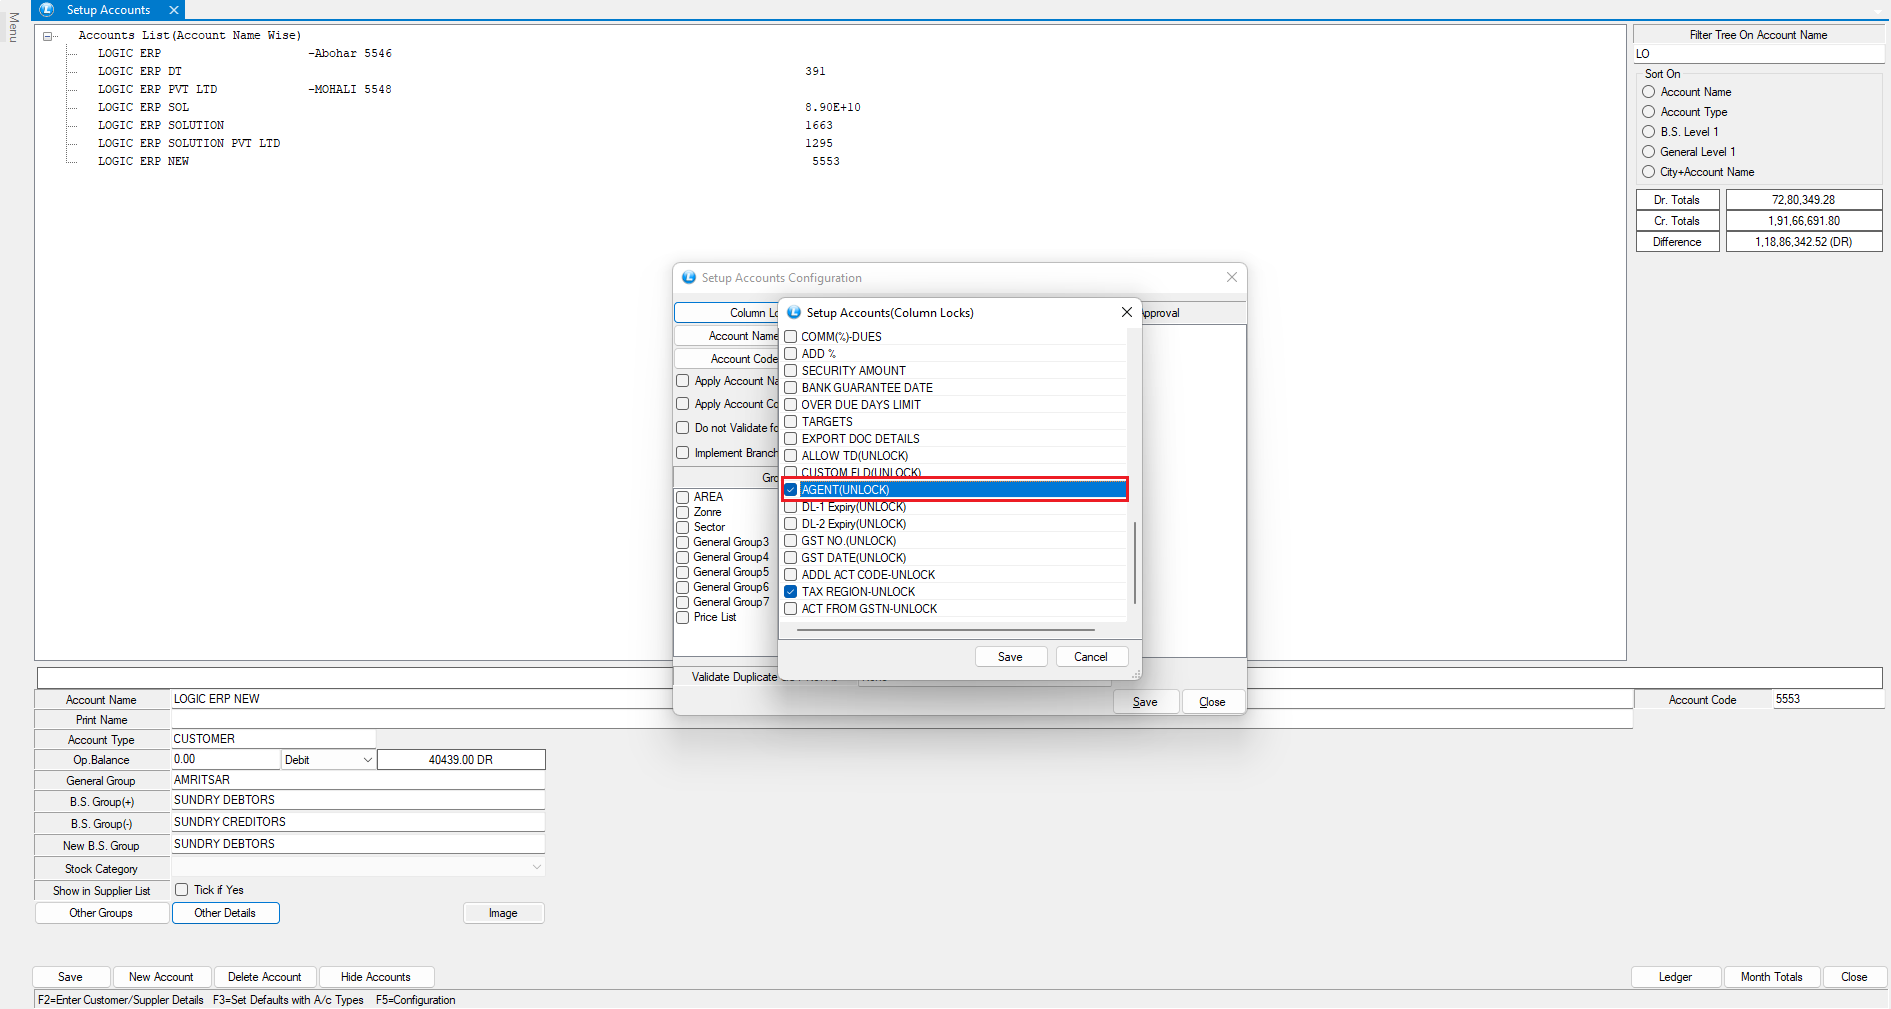1891x1009 pixels.
Task: Click Save in Column Locks dialog
Action: tap(1010, 657)
